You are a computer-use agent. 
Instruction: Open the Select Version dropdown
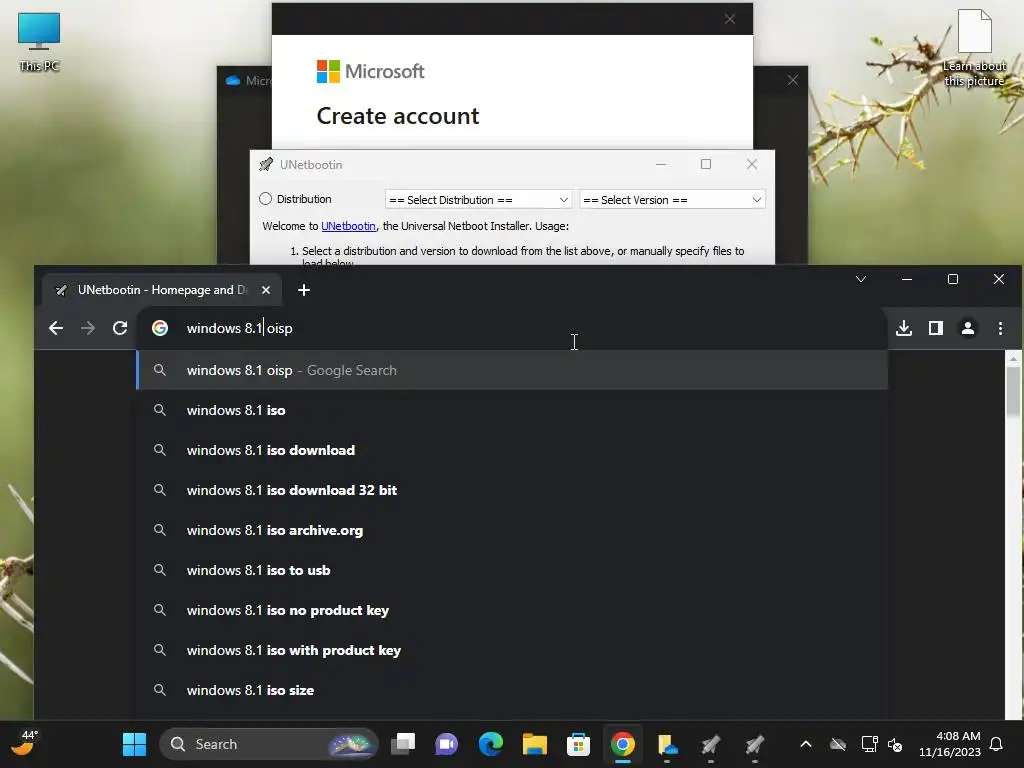click(672, 200)
